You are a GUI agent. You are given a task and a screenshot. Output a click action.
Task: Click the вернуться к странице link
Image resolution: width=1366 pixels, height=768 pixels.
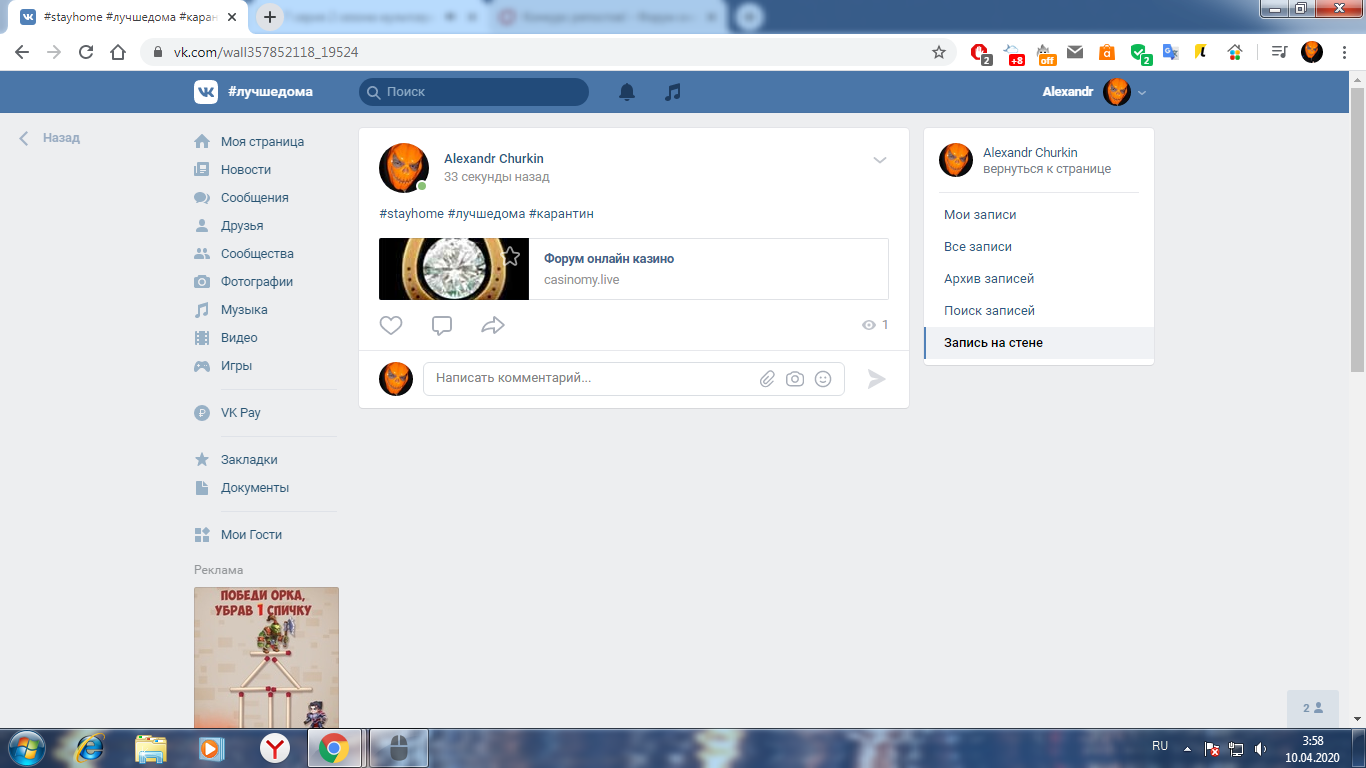(1047, 169)
